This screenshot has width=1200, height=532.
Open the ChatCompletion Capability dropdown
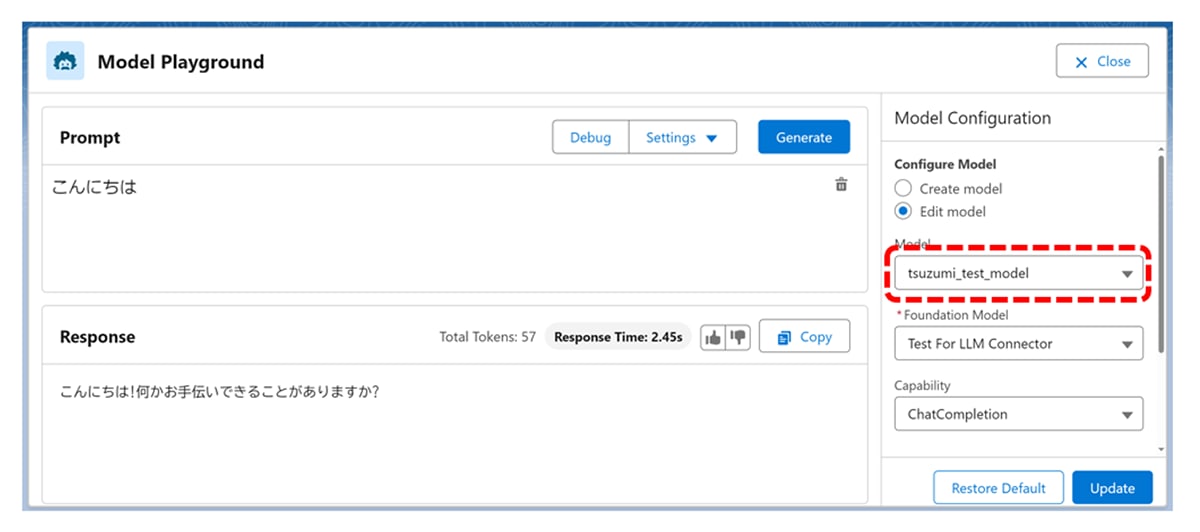tap(1018, 414)
